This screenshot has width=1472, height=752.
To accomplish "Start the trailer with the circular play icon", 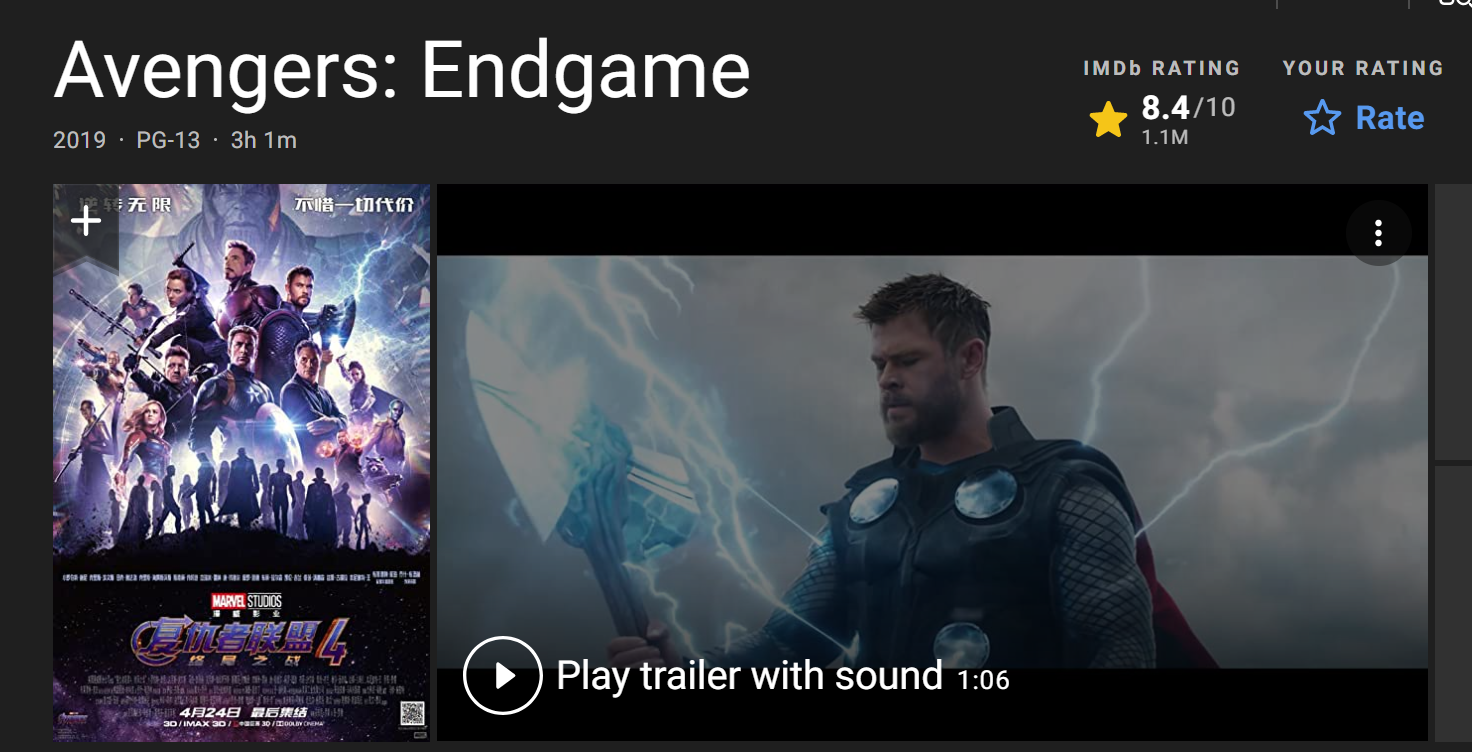I will 503,676.
